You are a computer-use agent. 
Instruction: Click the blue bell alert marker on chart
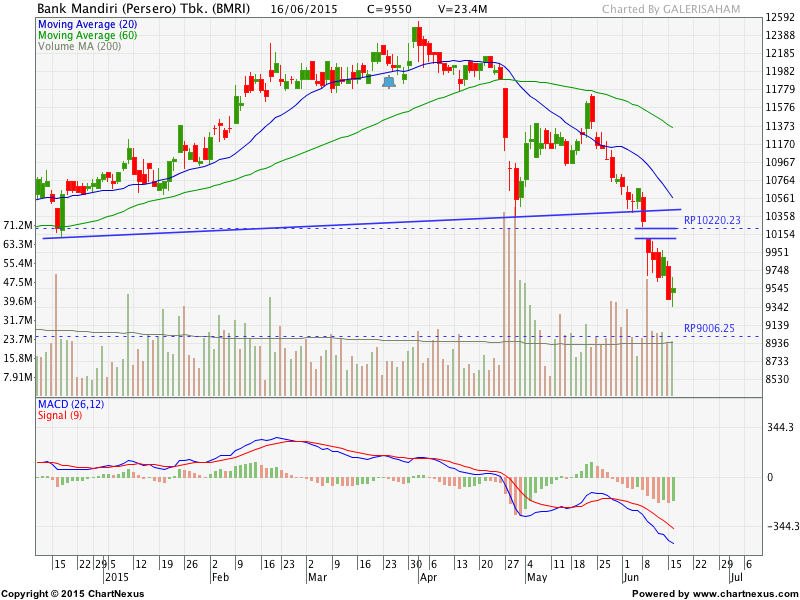(389, 82)
